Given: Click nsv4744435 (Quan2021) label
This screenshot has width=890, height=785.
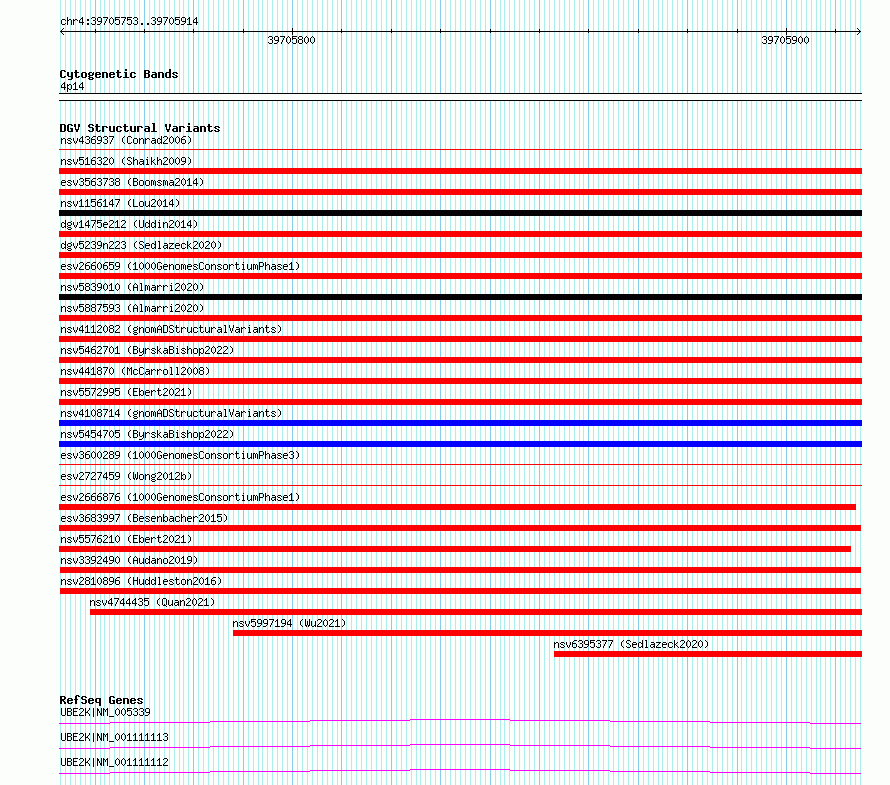Looking at the screenshot, I should 152,602.
